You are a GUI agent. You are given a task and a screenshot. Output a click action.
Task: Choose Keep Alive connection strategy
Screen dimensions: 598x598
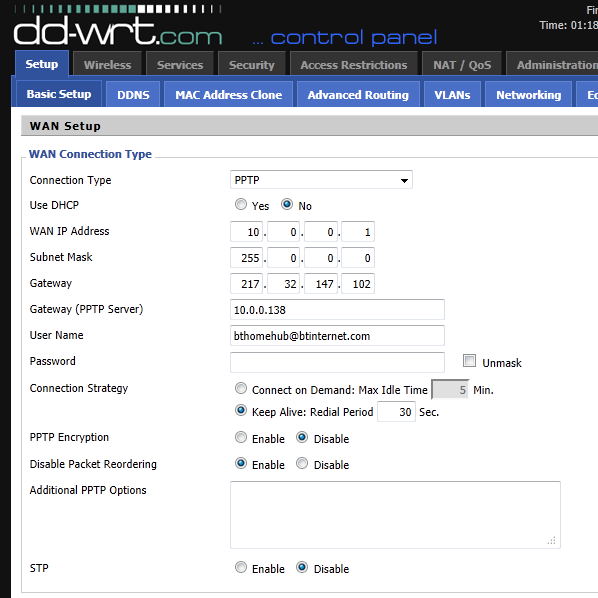241,410
